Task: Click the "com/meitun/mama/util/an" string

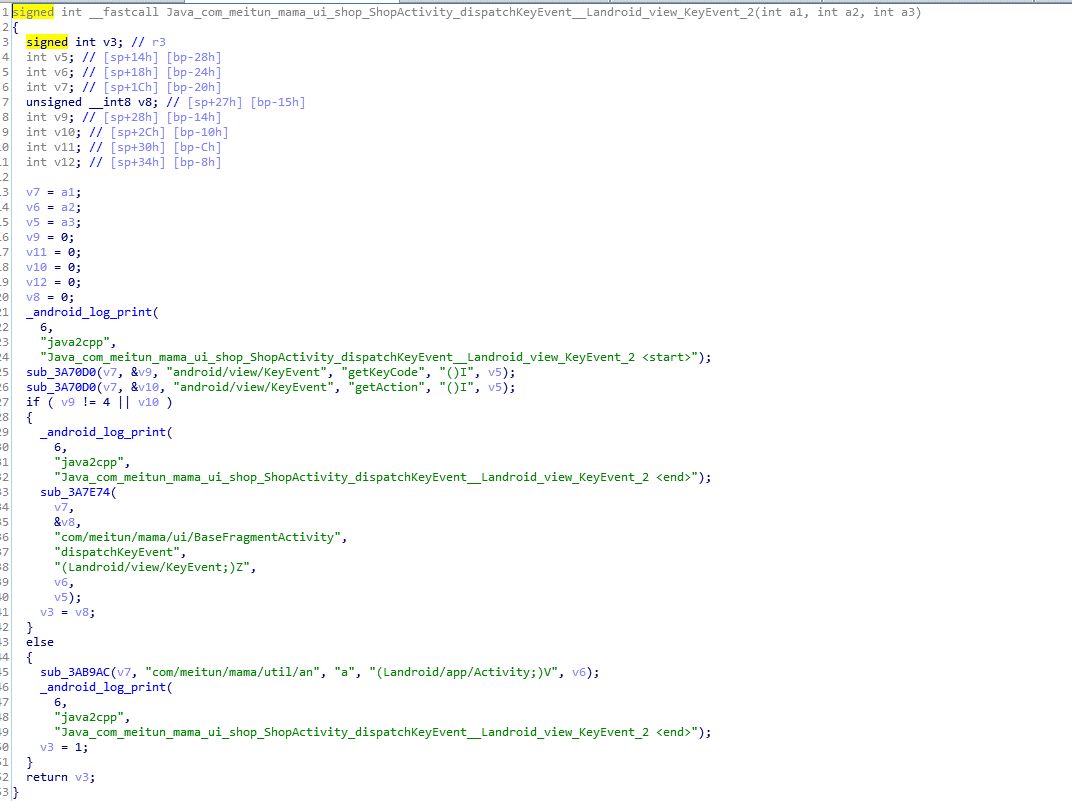Action: pyautogui.click(x=232, y=673)
